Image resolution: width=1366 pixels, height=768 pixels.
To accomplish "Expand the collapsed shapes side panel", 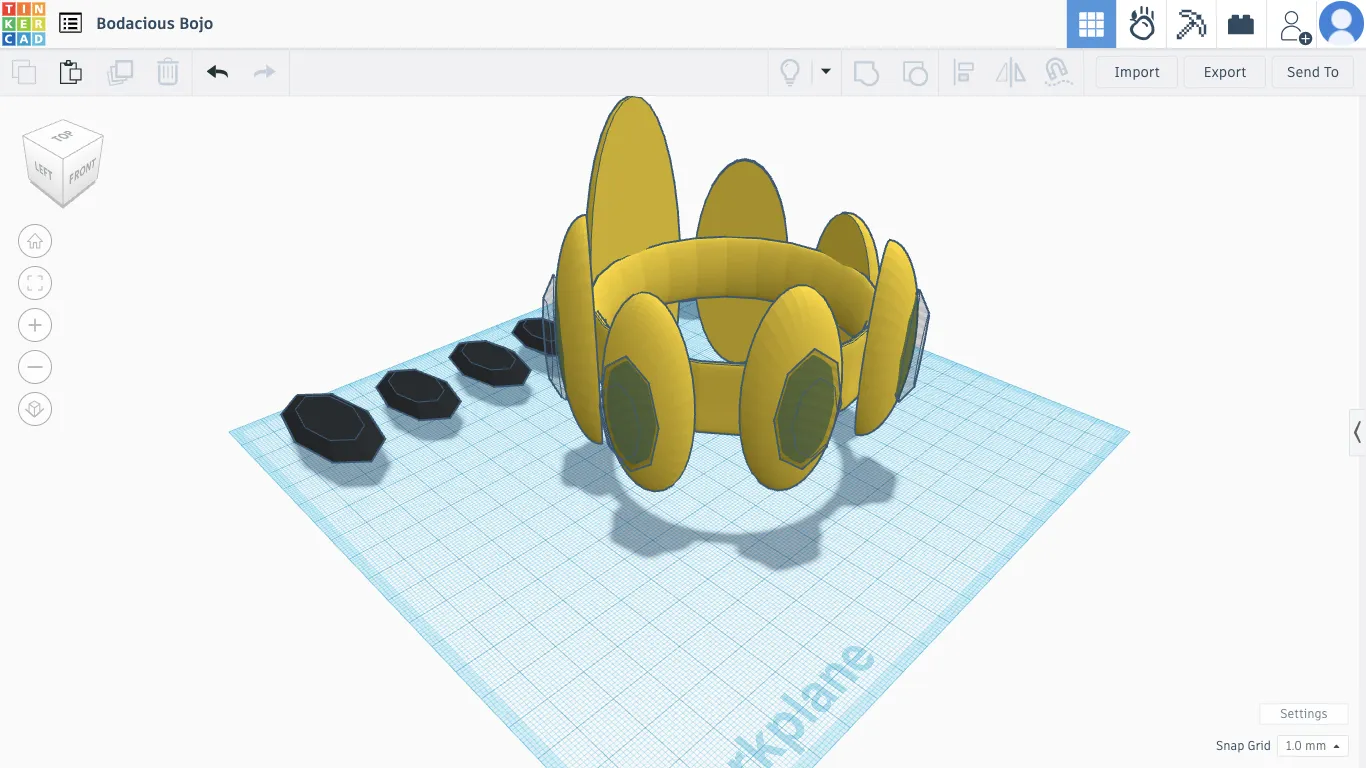I will pyautogui.click(x=1357, y=432).
